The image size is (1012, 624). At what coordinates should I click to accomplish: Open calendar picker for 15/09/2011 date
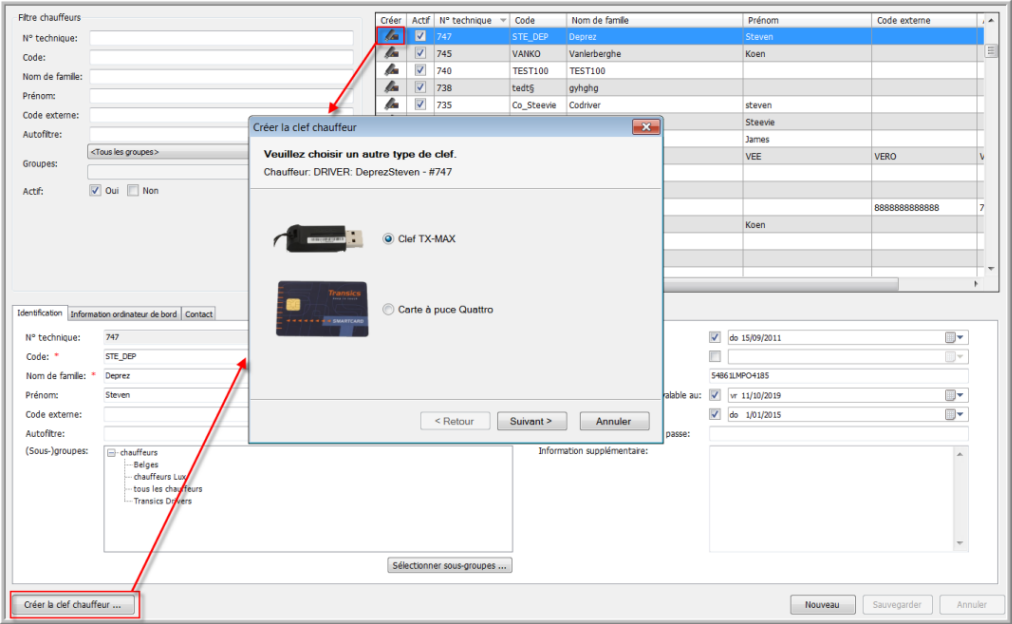[x=951, y=337]
